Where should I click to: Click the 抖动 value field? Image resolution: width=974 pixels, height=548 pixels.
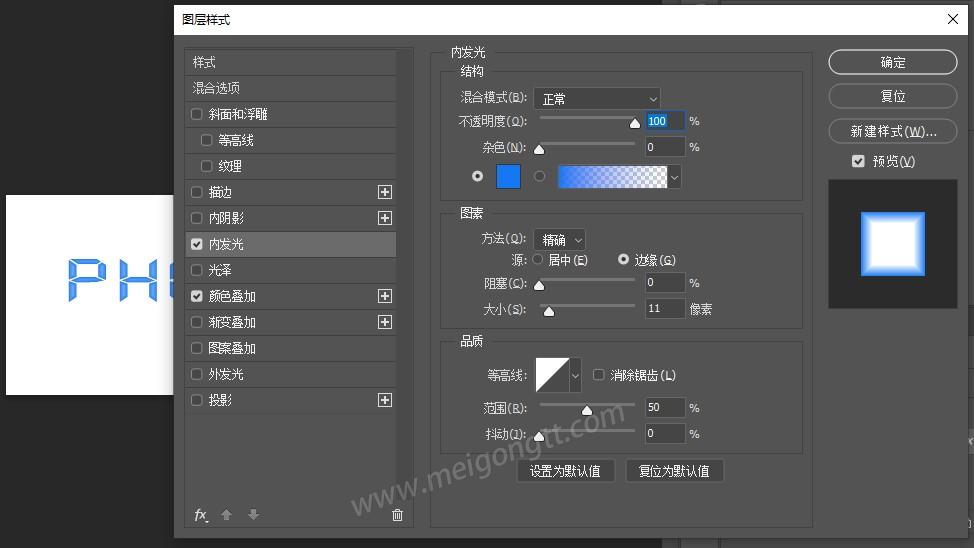[665, 434]
